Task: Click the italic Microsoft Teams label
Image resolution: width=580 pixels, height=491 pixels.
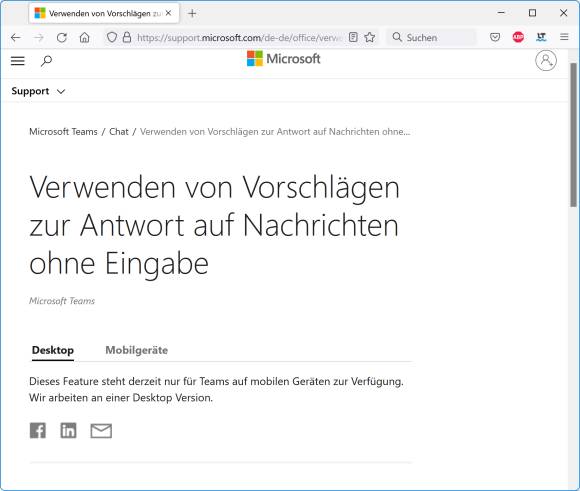Action: click(62, 301)
